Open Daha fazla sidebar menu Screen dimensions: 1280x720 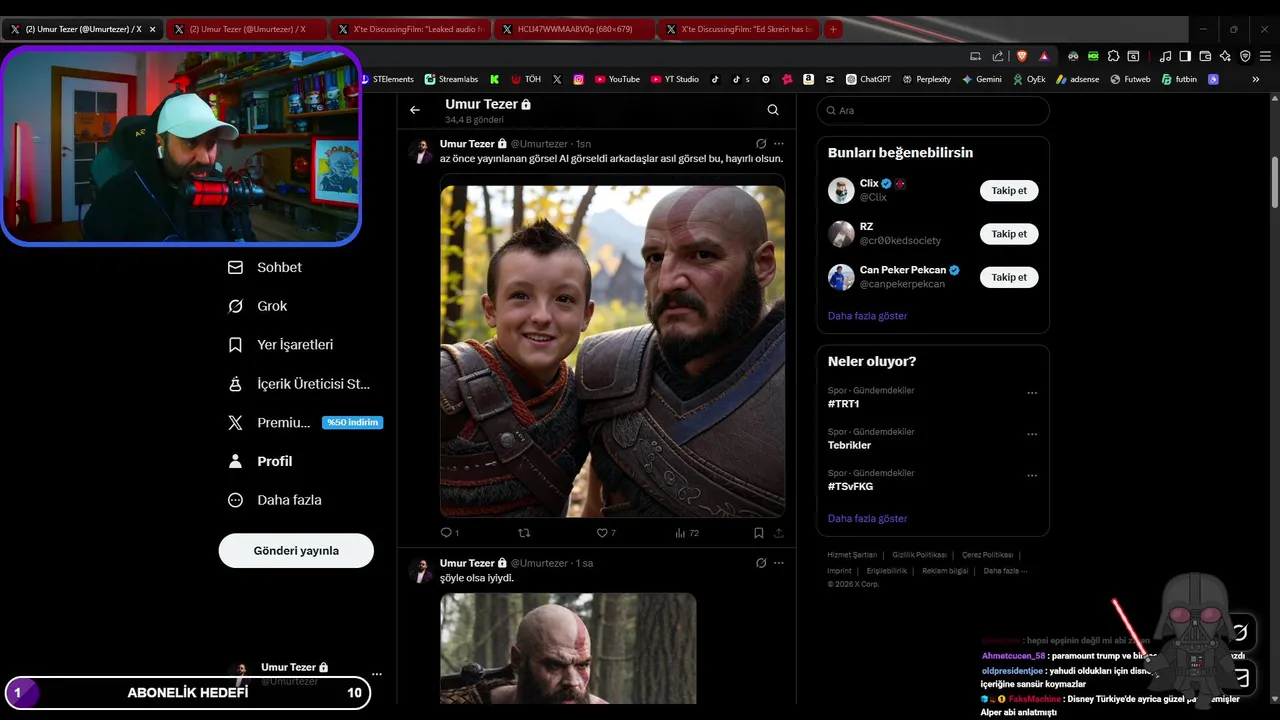click(x=275, y=500)
